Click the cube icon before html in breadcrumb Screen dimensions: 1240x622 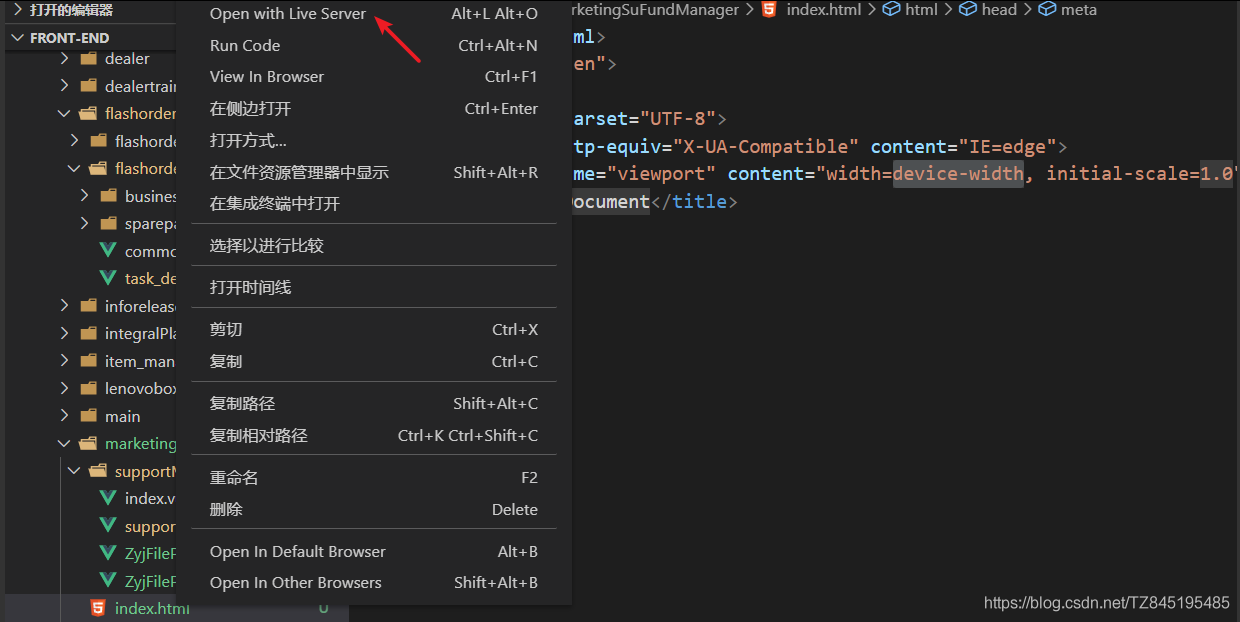[x=891, y=10]
